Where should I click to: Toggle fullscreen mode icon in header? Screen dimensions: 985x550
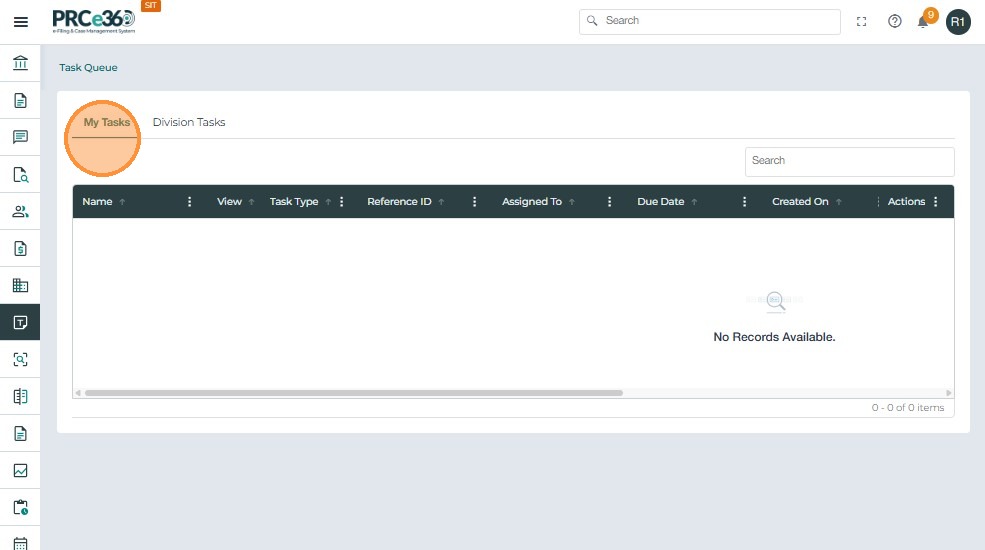point(861,22)
